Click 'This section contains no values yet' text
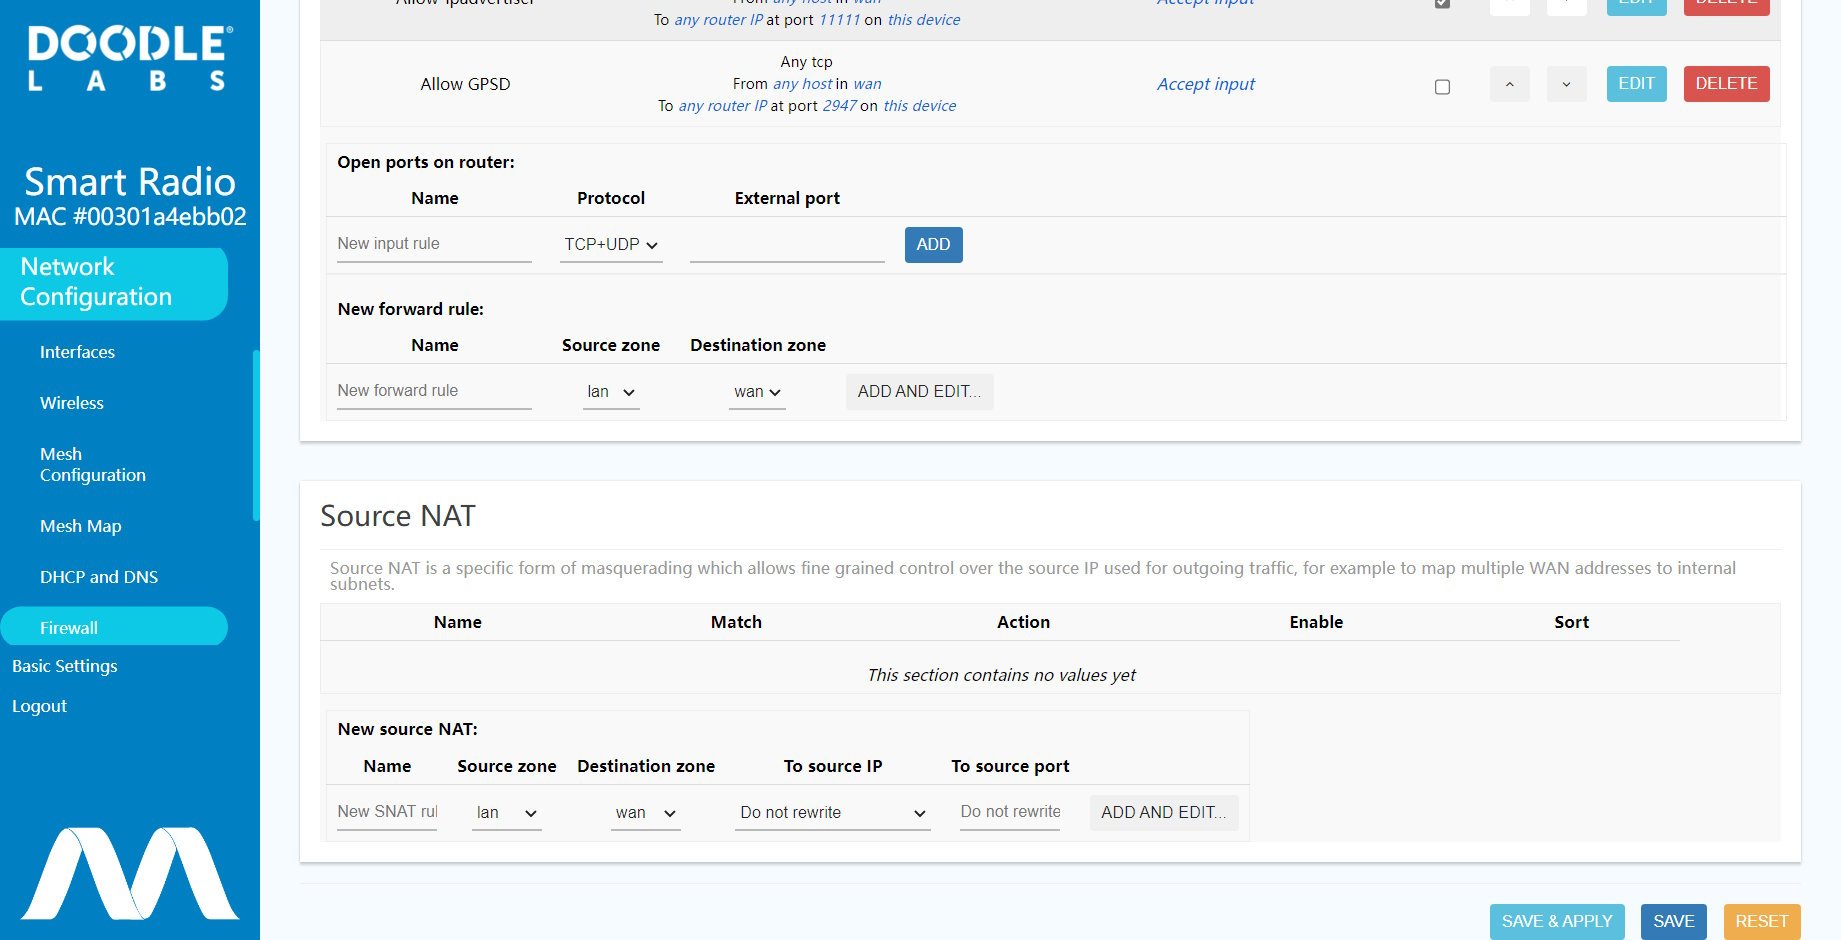The width and height of the screenshot is (1841, 940). (x=1001, y=675)
